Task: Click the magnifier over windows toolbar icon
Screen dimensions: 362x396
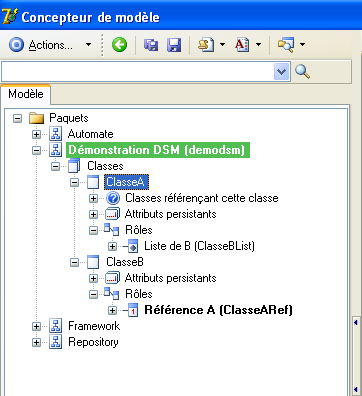Action: 286,45
